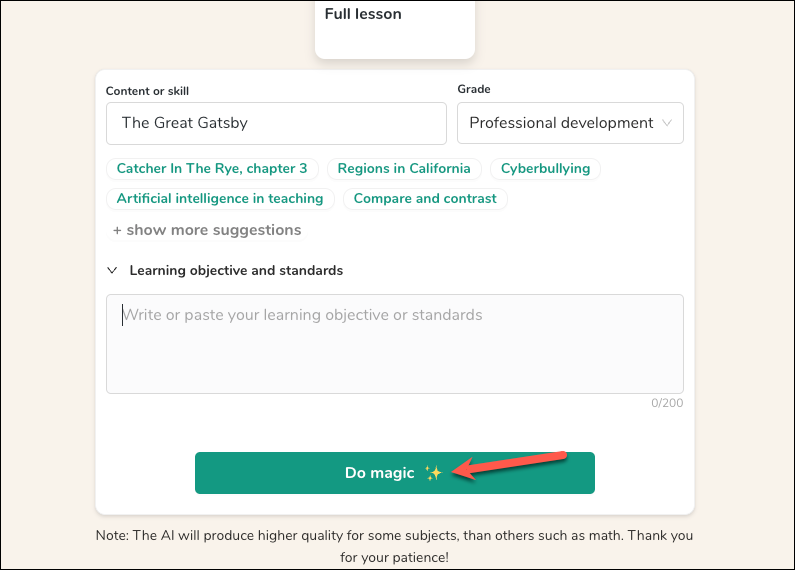The height and width of the screenshot is (570, 795).
Task: Click the sparkles icon on Do magic
Action: (x=433, y=473)
